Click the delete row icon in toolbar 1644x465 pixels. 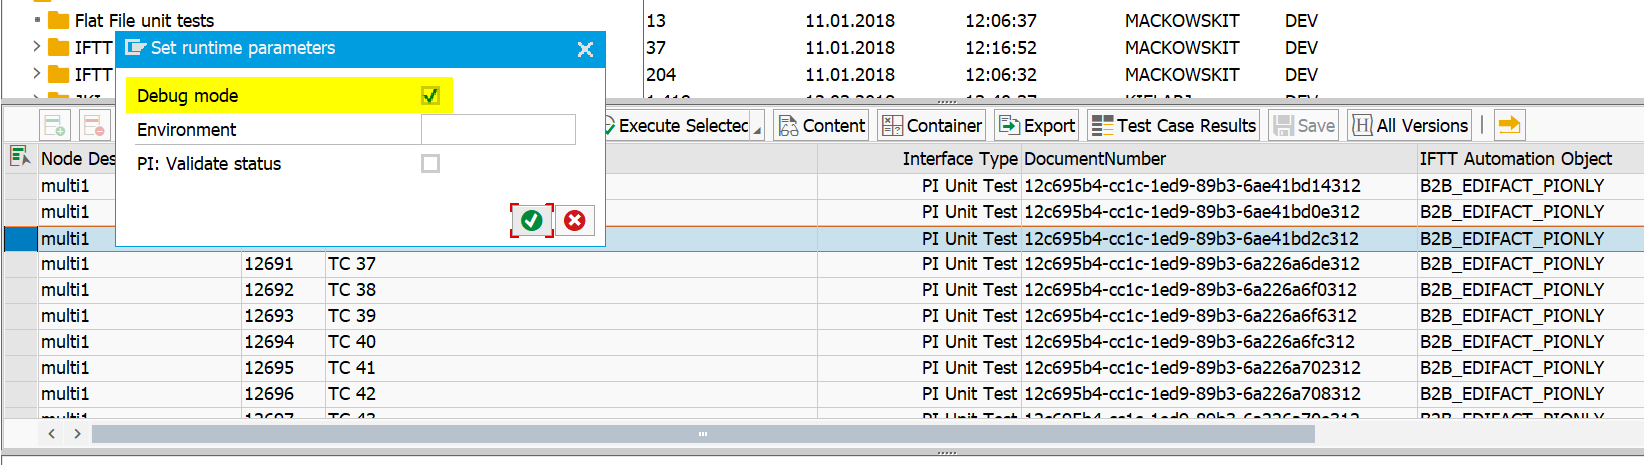(x=95, y=125)
